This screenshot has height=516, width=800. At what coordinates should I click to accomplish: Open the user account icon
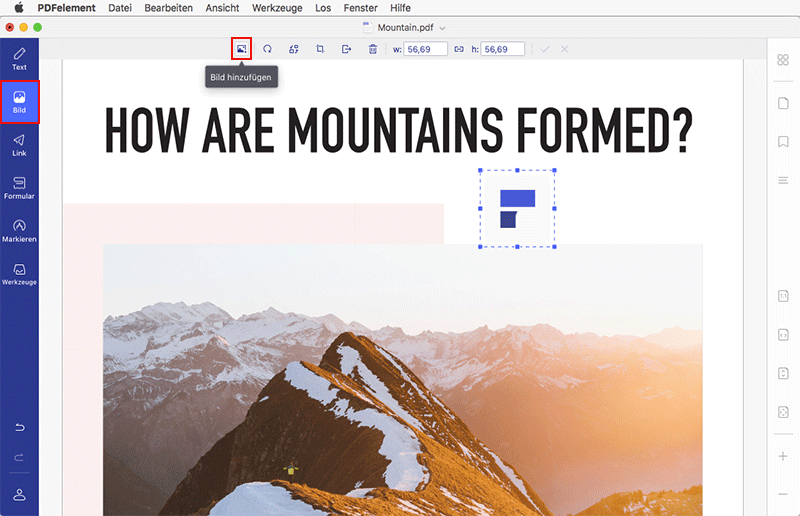point(19,495)
